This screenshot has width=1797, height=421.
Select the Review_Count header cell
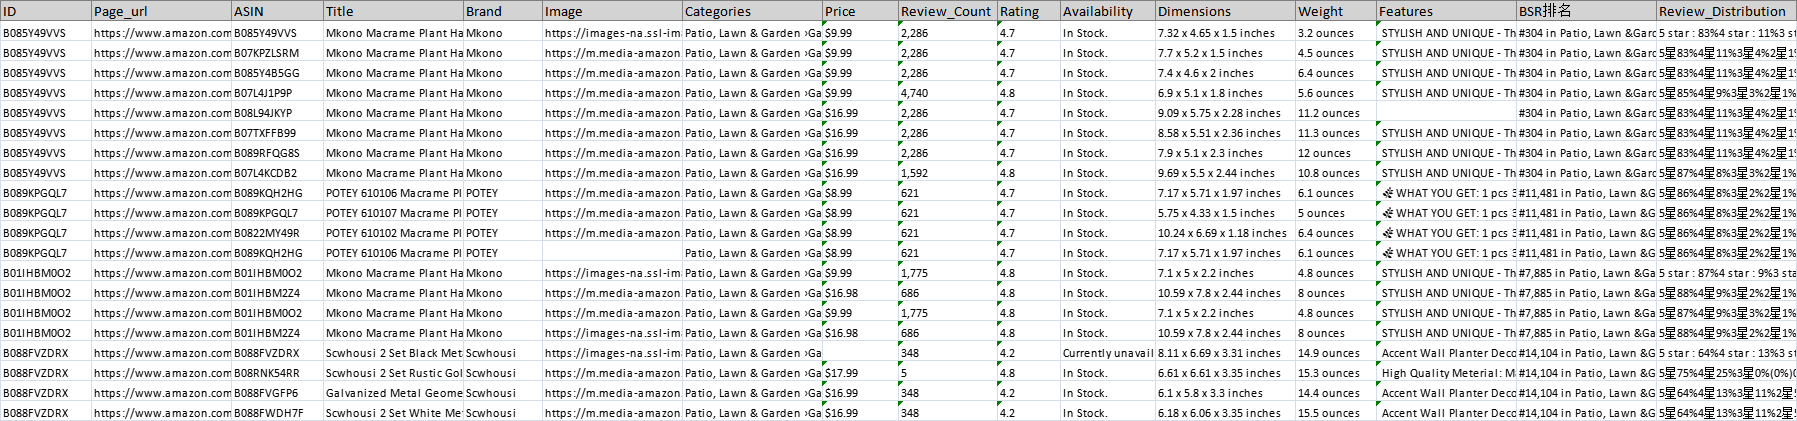947,11
